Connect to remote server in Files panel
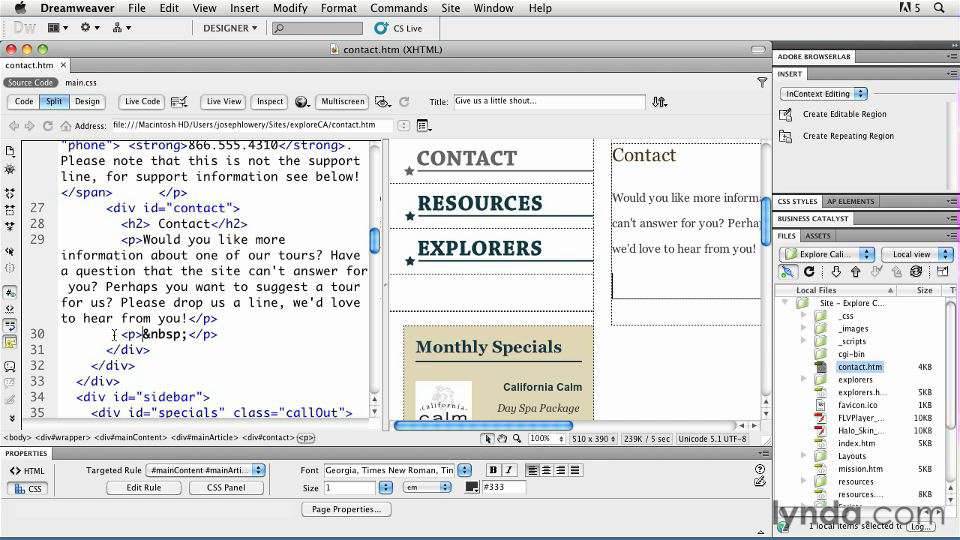Image resolution: width=960 pixels, height=540 pixels. pyautogui.click(x=788, y=272)
